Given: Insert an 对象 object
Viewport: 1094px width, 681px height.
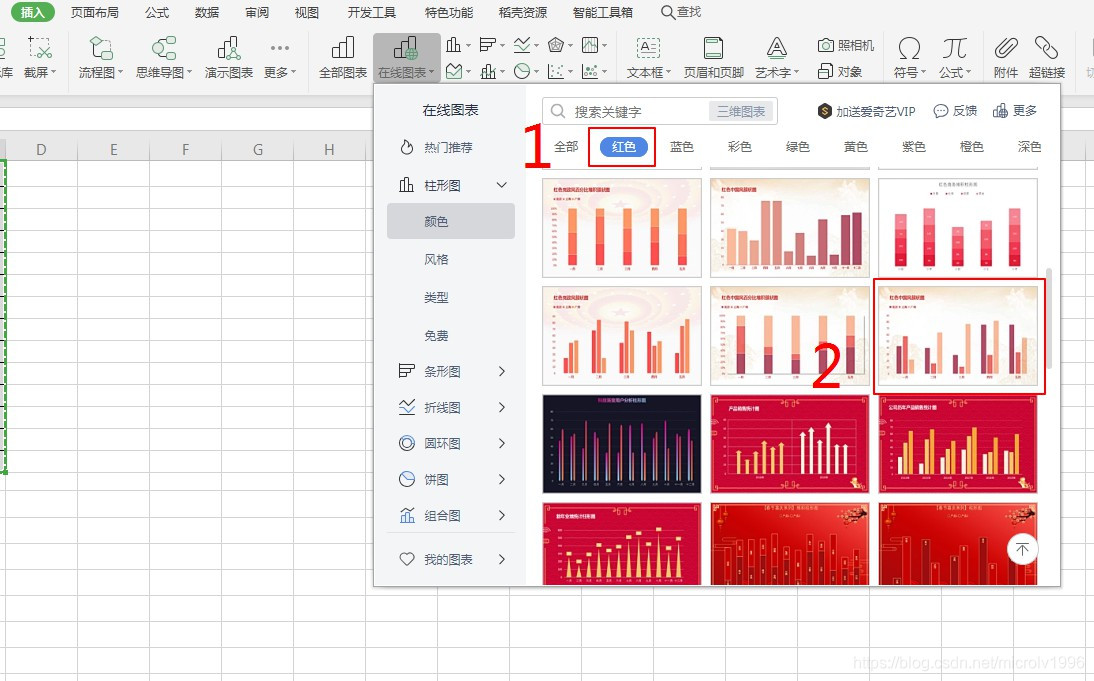Looking at the screenshot, I should (839, 71).
